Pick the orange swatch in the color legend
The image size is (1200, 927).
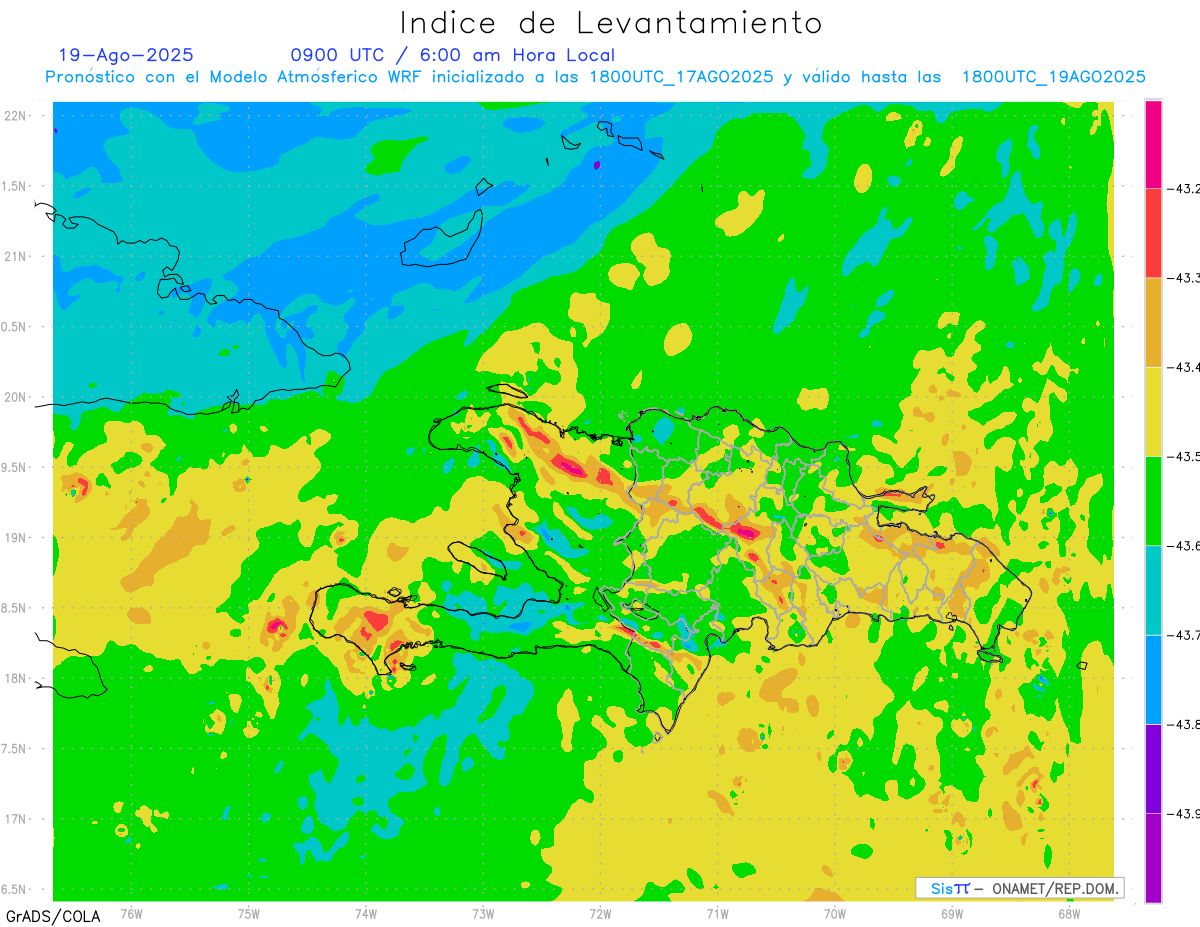[x=1153, y=322]
